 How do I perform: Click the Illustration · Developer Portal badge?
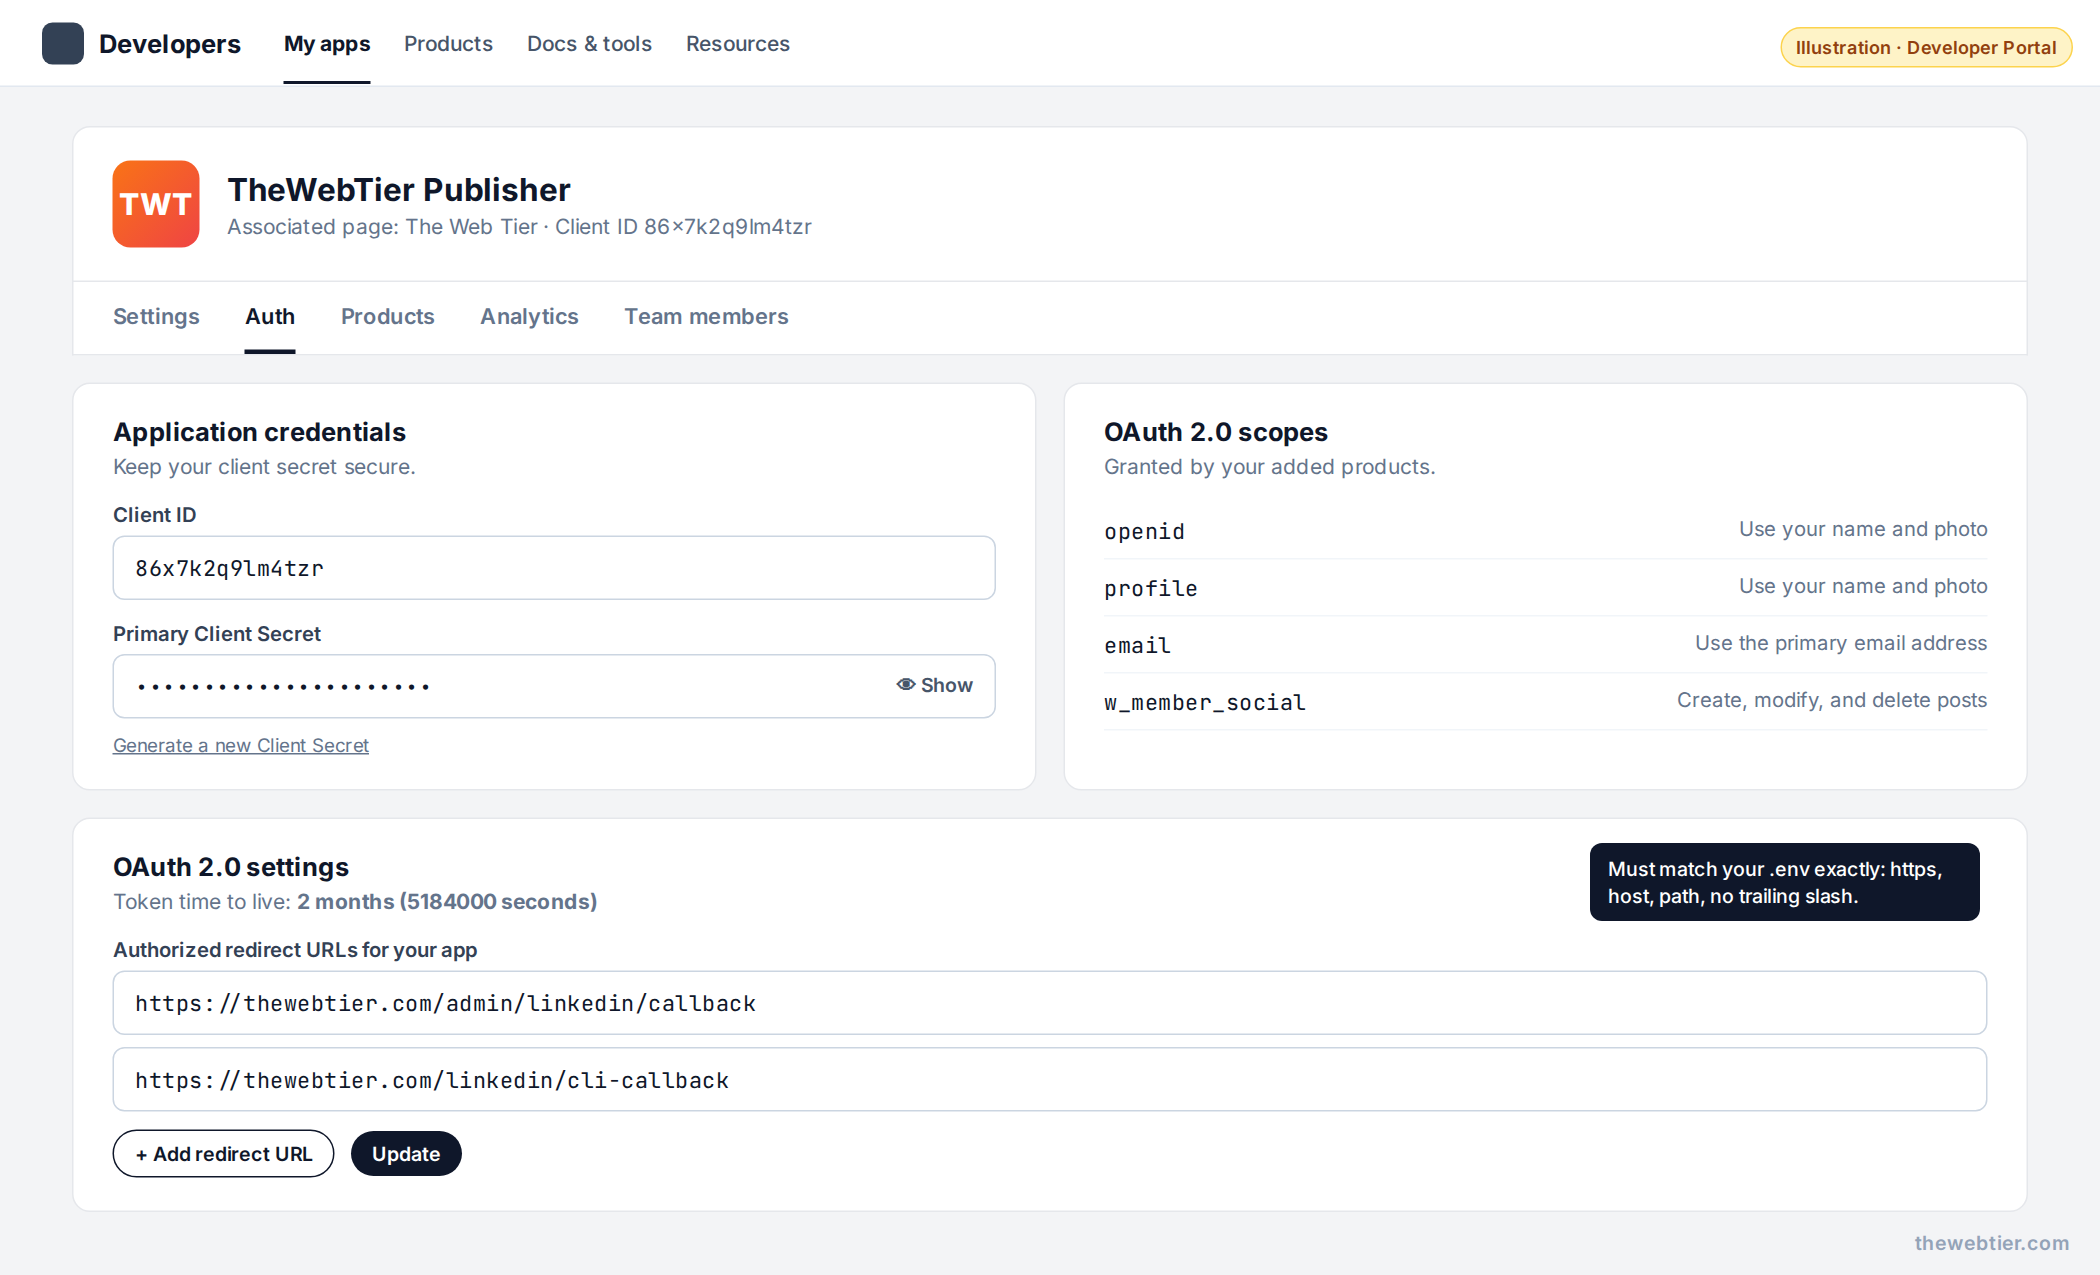pyautogui.click(x=1926, y=48)
